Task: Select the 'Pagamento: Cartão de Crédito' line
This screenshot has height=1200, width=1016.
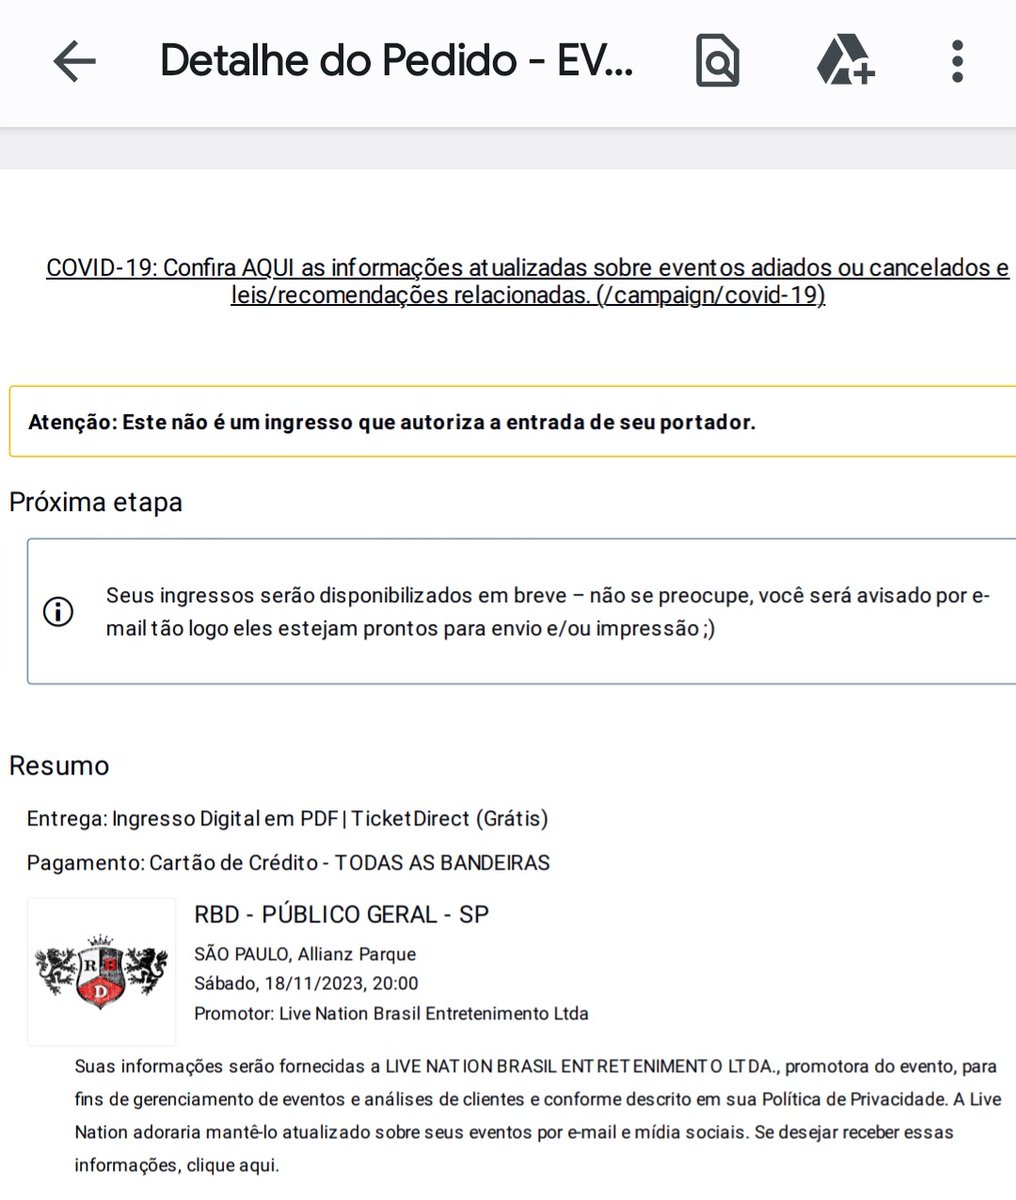Action: point(288,862)
